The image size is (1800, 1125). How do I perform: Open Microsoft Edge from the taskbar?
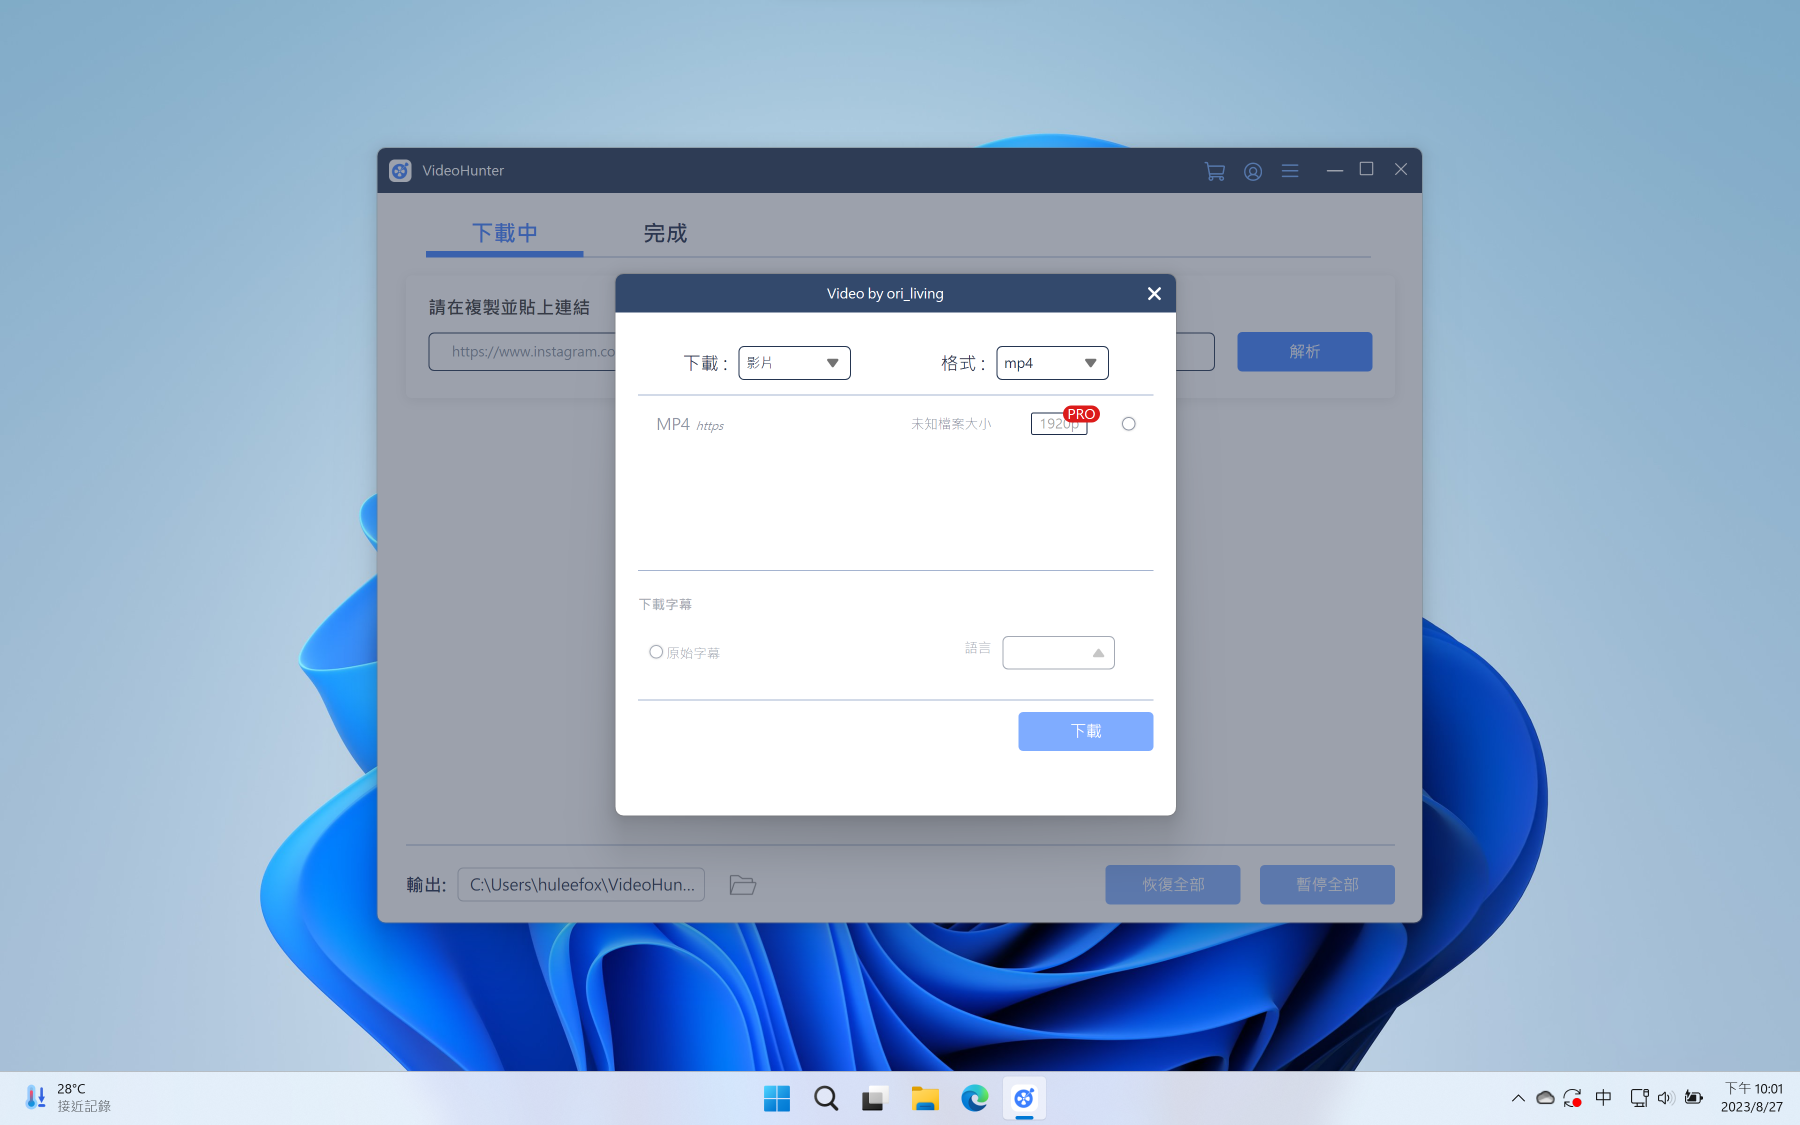point(974,1098)
